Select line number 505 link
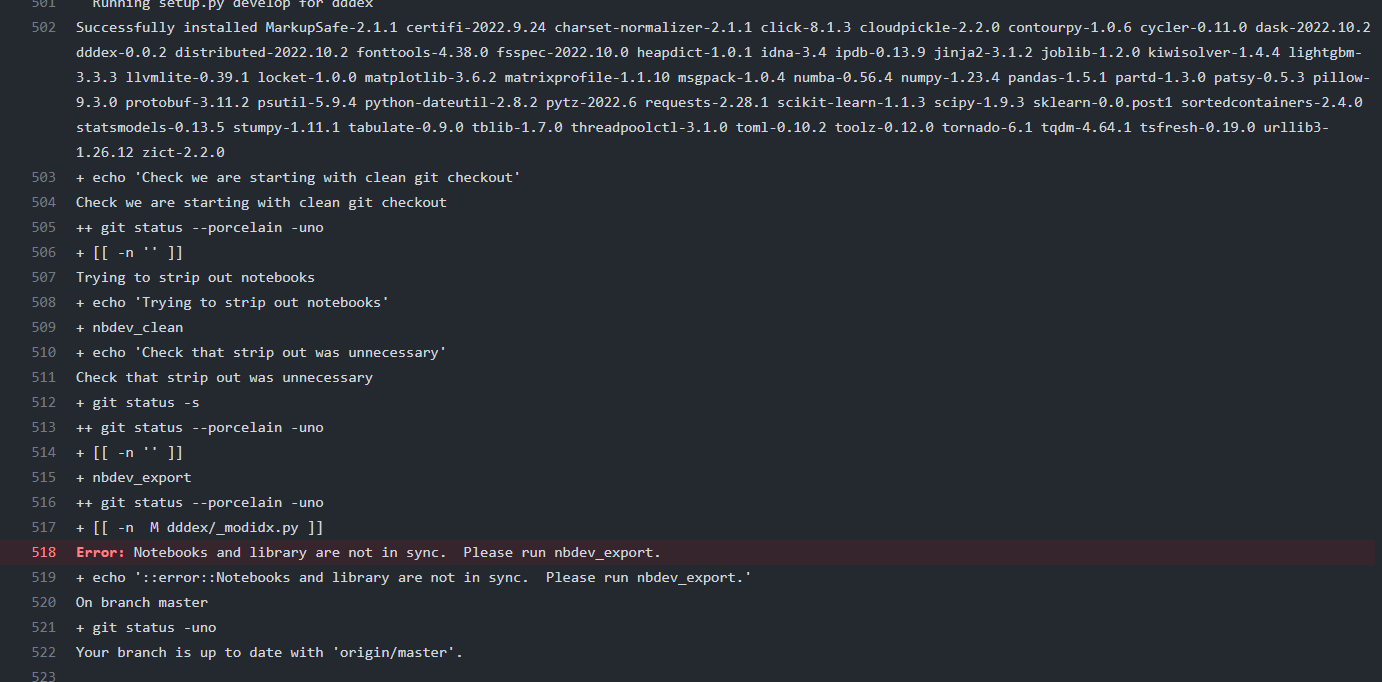1382x682 pixels. [43, 227]
